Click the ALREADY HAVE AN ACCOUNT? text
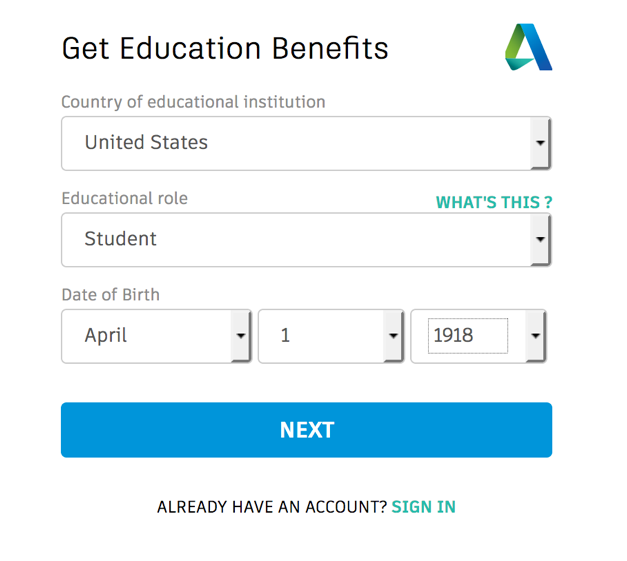 click(x=272, y=507)
